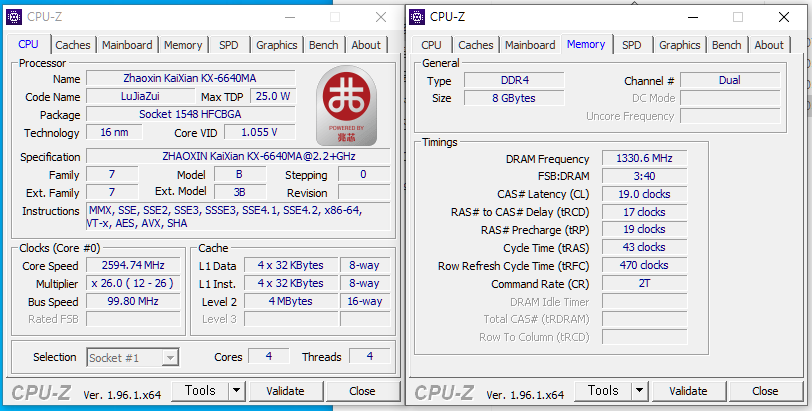Expand the Tools dropdown arrow in right window
This screenshot has height=411, width=812.
click(640, 391)
